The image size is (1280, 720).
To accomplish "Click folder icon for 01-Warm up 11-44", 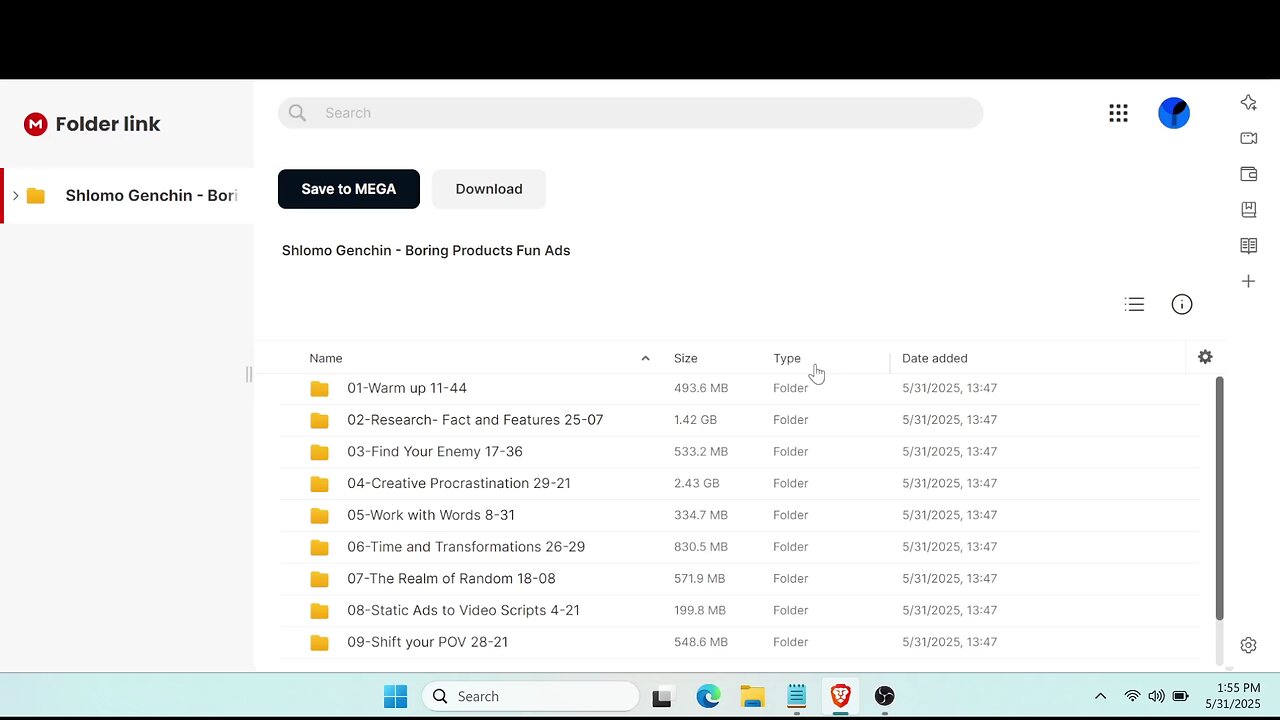I will (319, 388).
